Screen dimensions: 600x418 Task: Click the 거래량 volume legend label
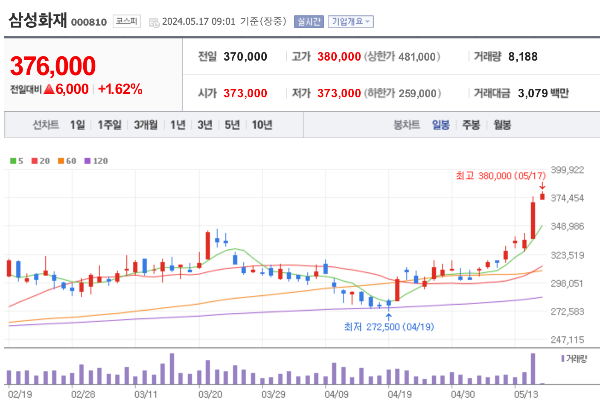point(574,359)
